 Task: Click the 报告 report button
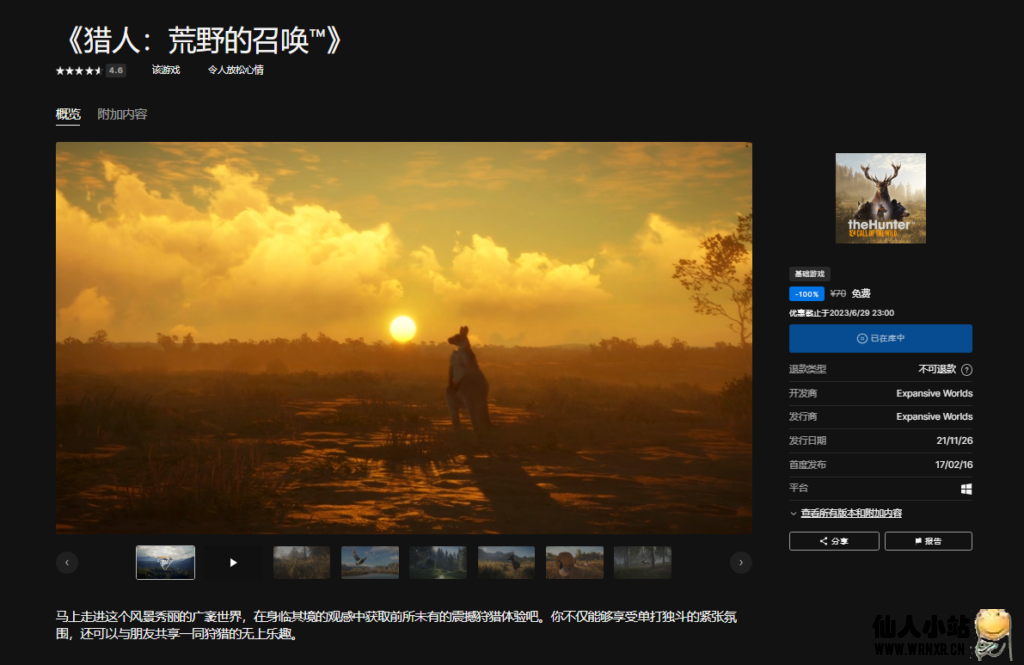click(928, 541)
